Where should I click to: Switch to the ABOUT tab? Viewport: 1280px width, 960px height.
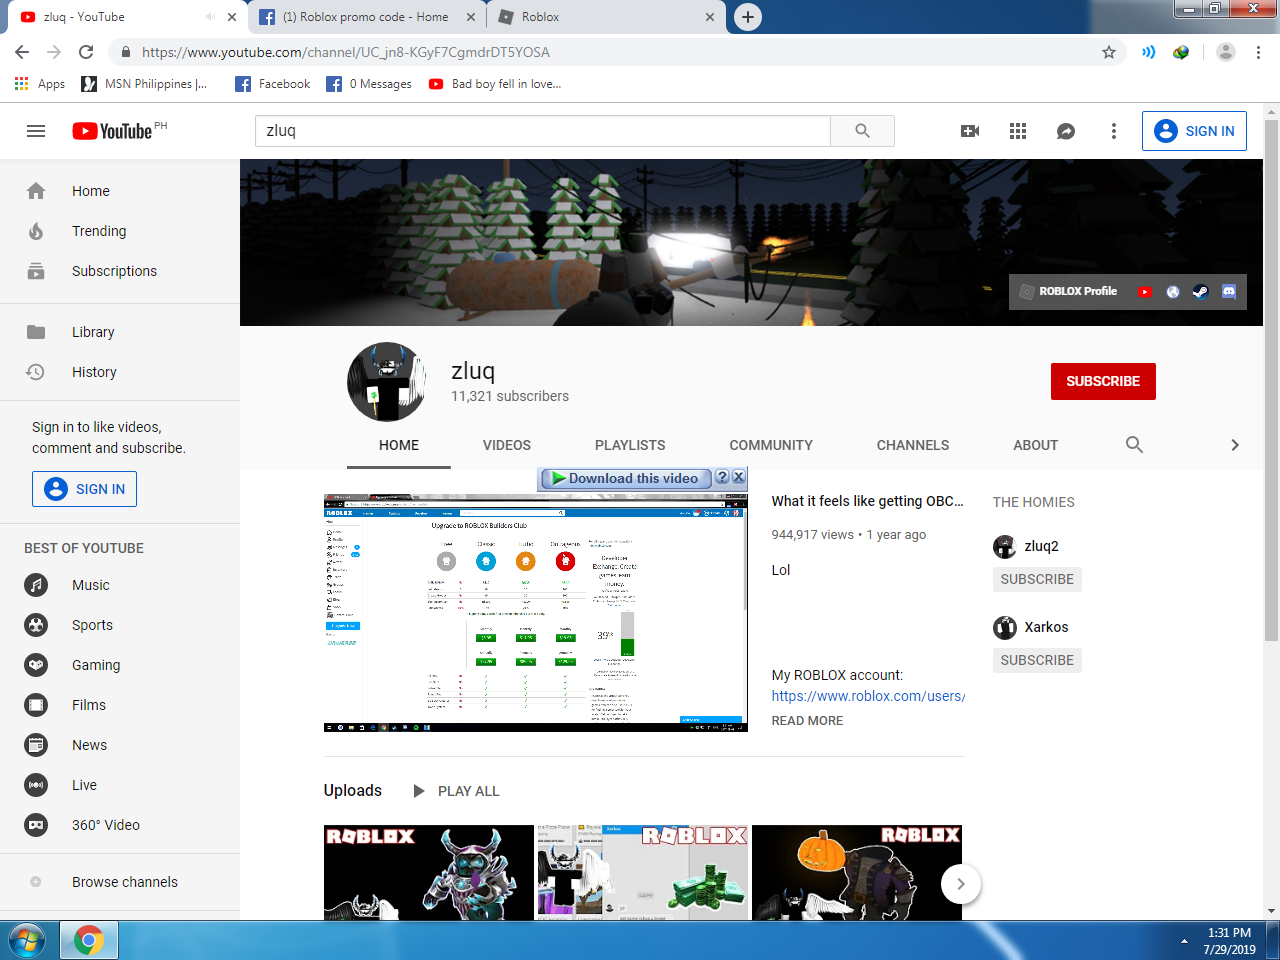1036,445
